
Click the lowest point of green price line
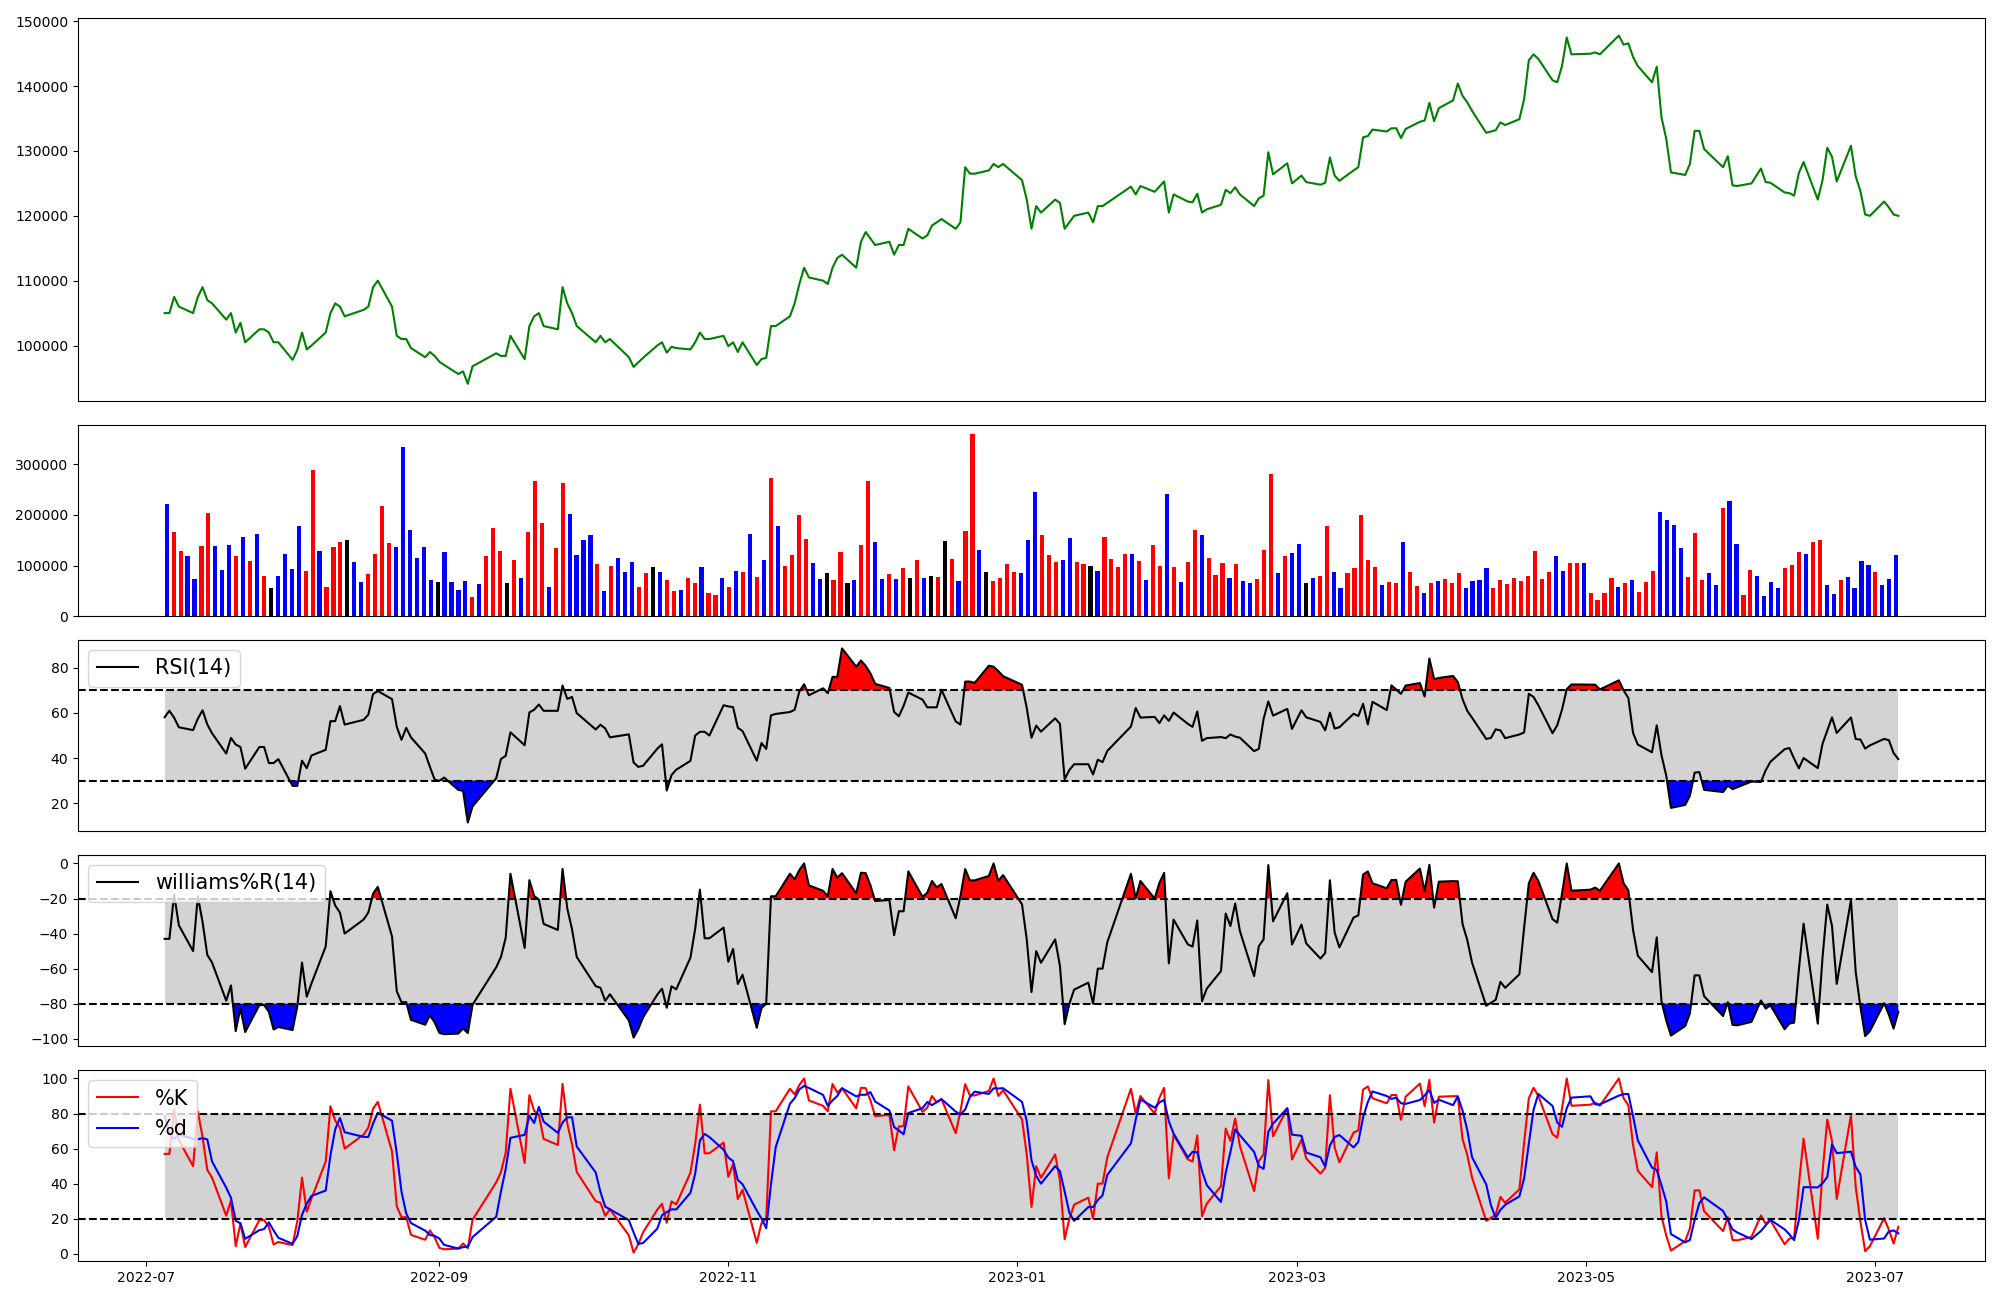coord(467,383)
